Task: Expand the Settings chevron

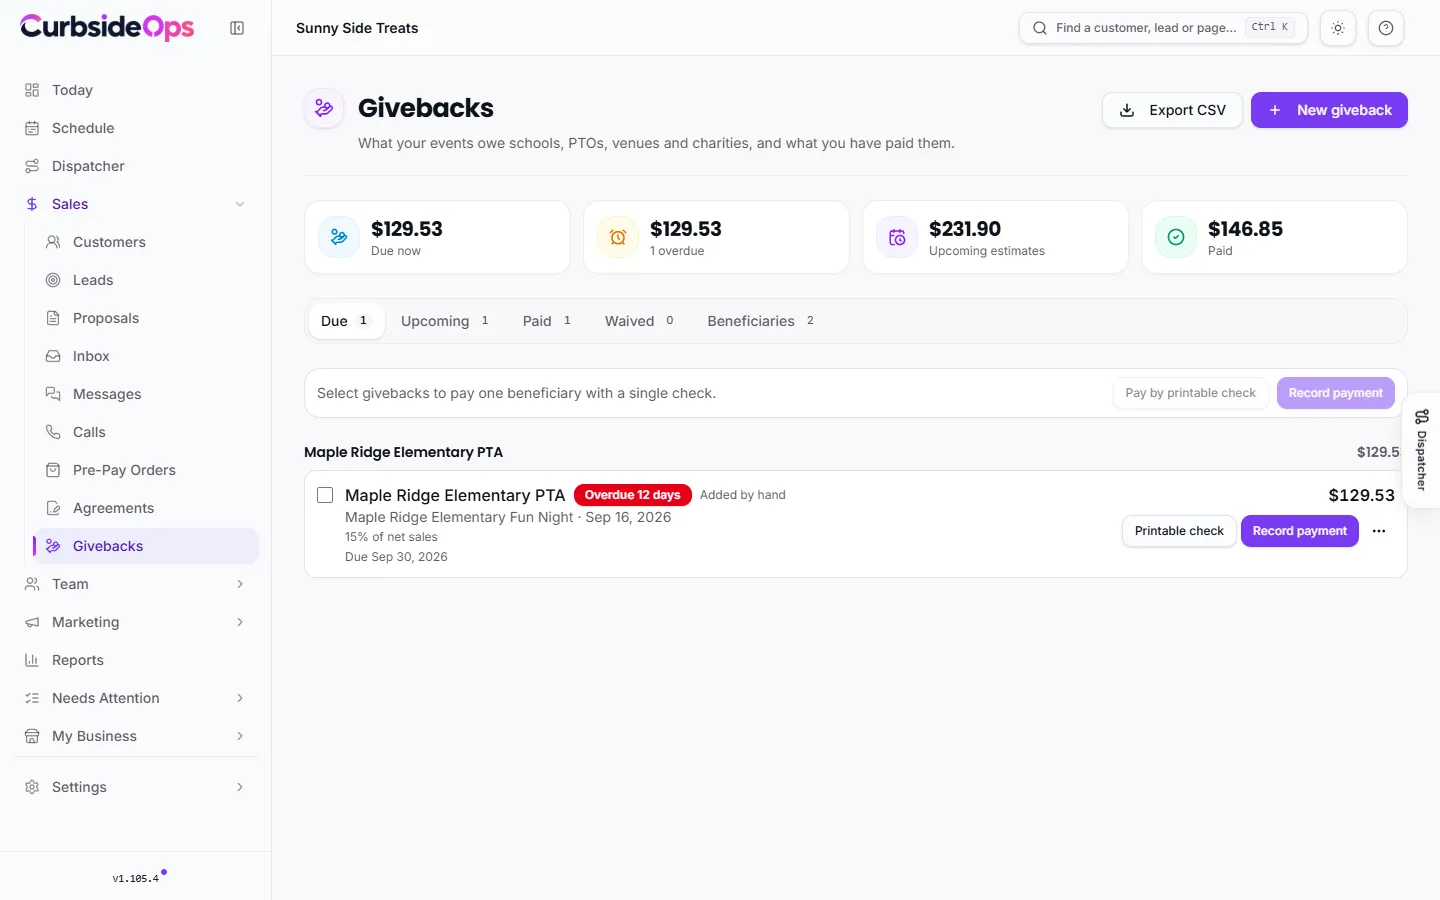Action: pyautogui.click(x=240, y=787)
